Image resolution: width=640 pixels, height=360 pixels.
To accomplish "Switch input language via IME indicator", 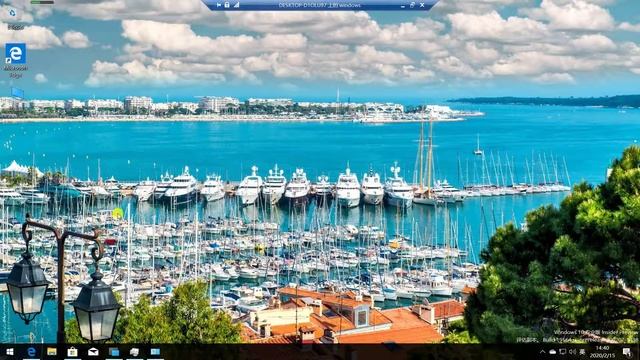I will [582, 351].
